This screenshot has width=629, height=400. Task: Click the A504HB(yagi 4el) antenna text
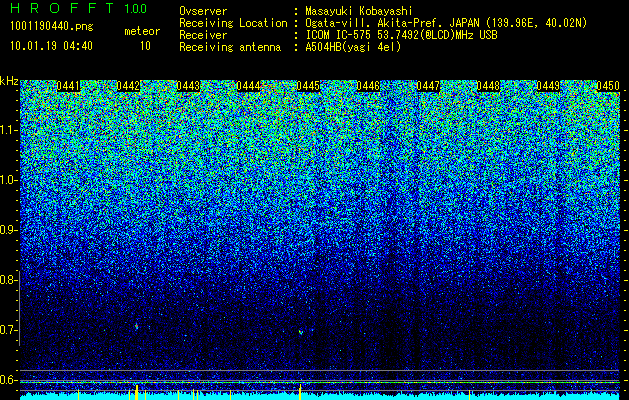353,47
